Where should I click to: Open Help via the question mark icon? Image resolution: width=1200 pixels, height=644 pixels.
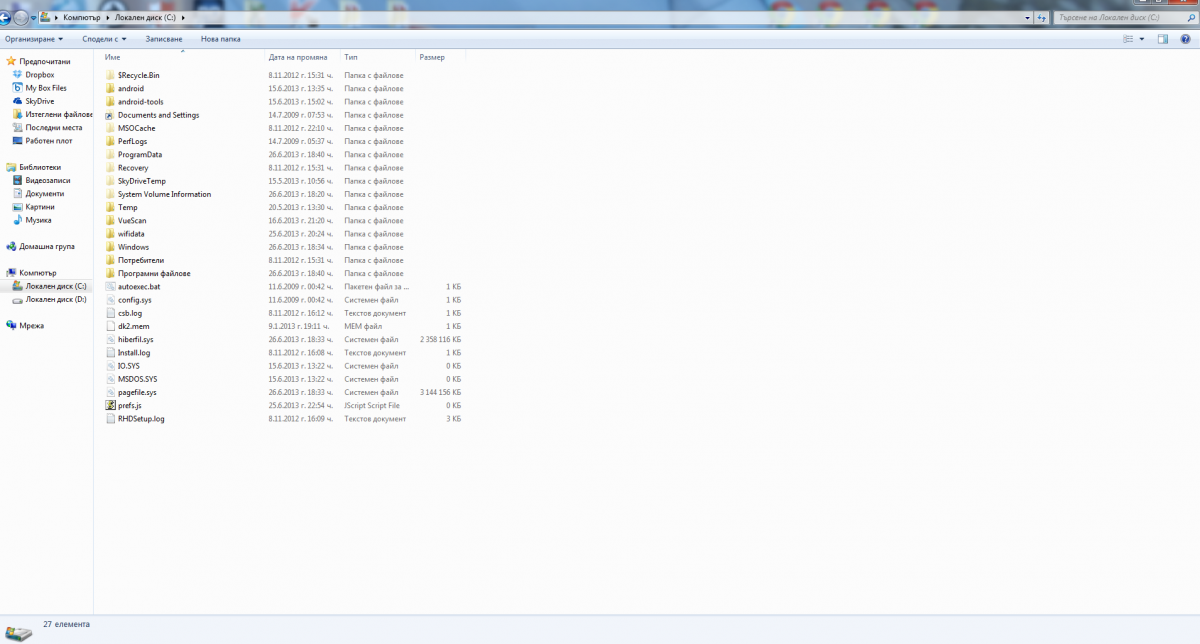click(x=1186, y=39)
